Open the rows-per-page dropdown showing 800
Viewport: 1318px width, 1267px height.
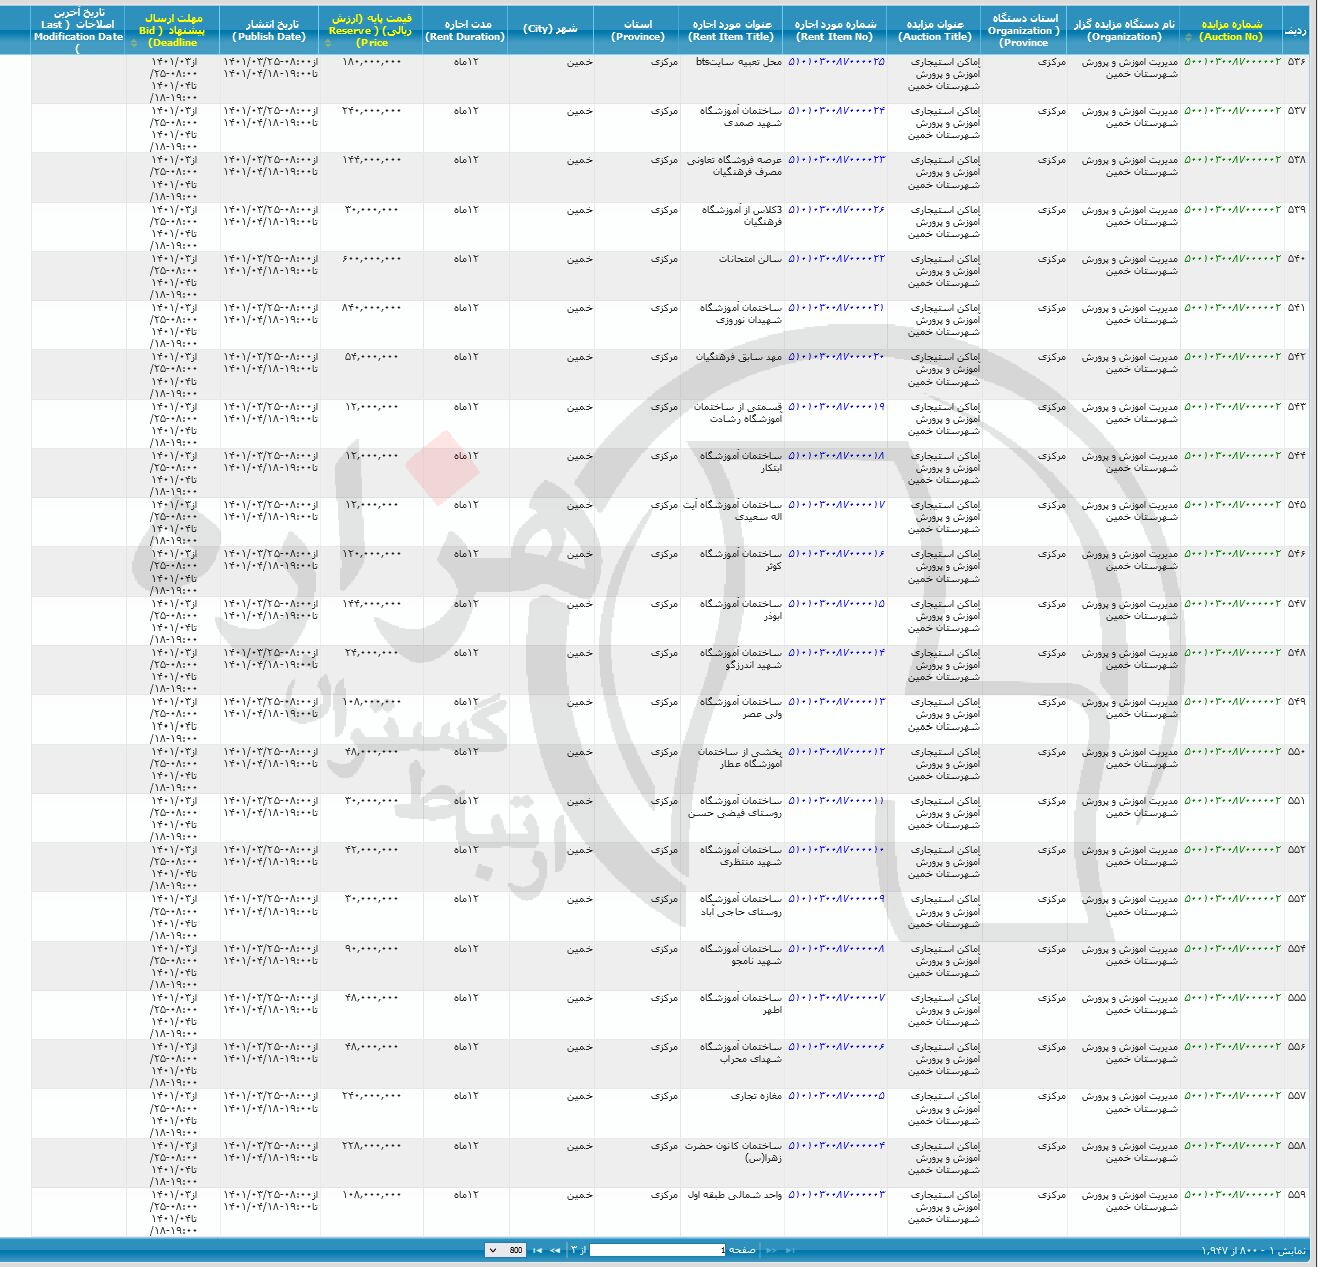[x=505, y=1250]
